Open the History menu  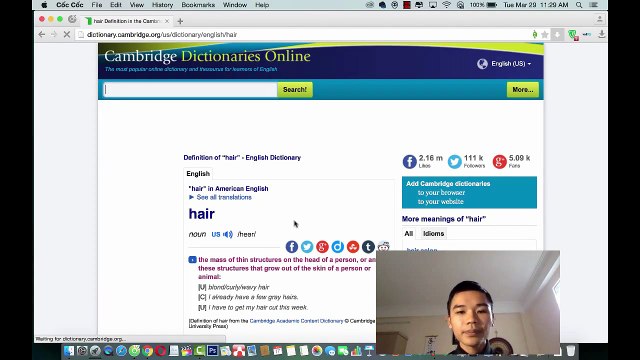tap(162, 5)
